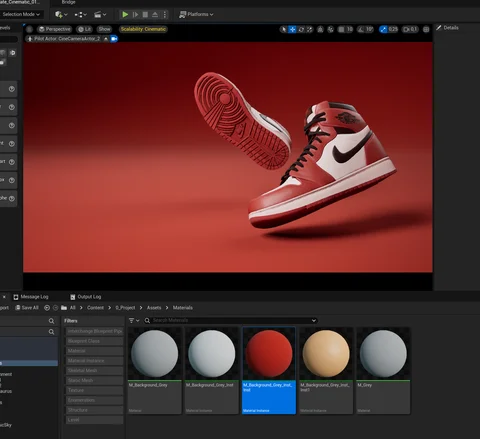The image size is (480, 439).
Task: Focus the Search Materials field
Action: pyautogui.click(x=230, y=320)
